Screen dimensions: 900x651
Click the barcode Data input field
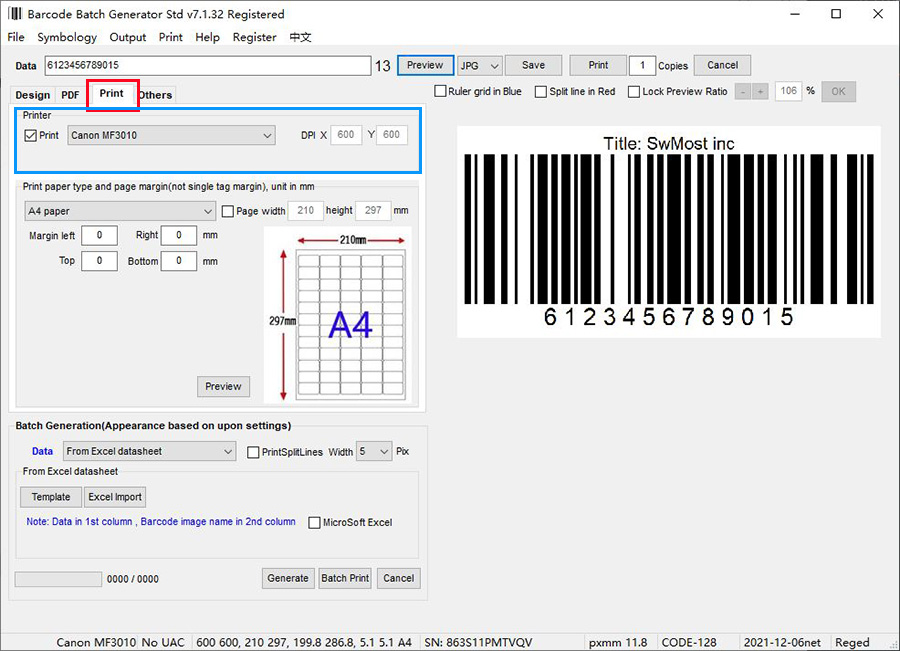(x=208, y=65)
